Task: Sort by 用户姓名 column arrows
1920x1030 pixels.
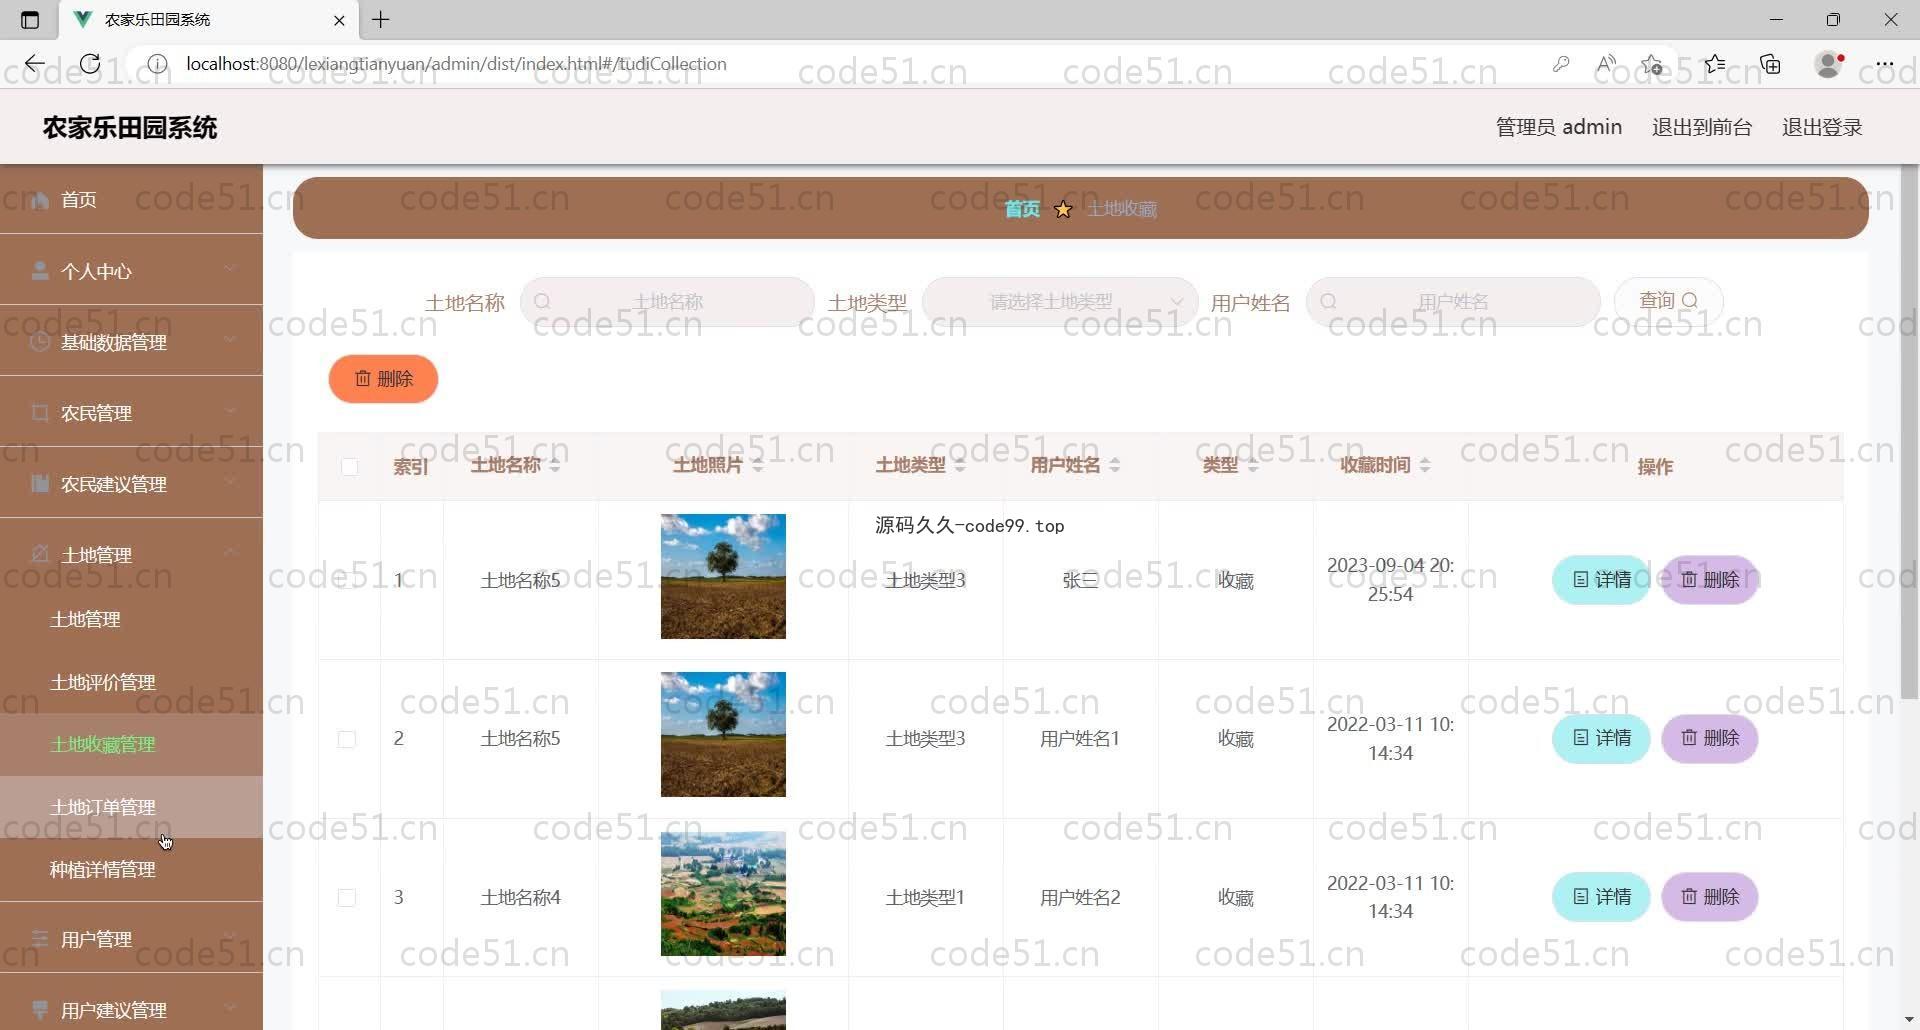Action: pyautogui.click(x=1115, y=465)
